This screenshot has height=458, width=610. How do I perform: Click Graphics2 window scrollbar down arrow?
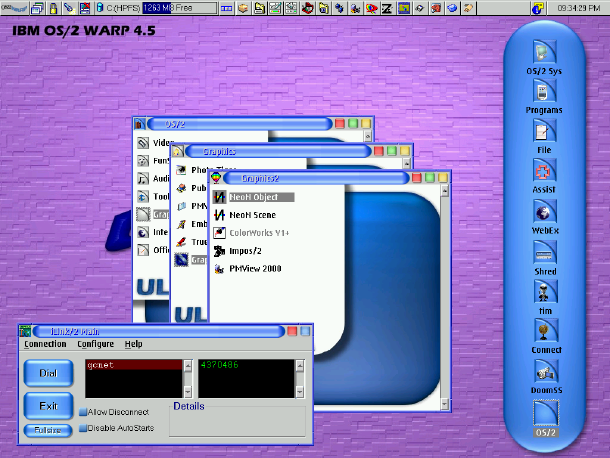445,405
